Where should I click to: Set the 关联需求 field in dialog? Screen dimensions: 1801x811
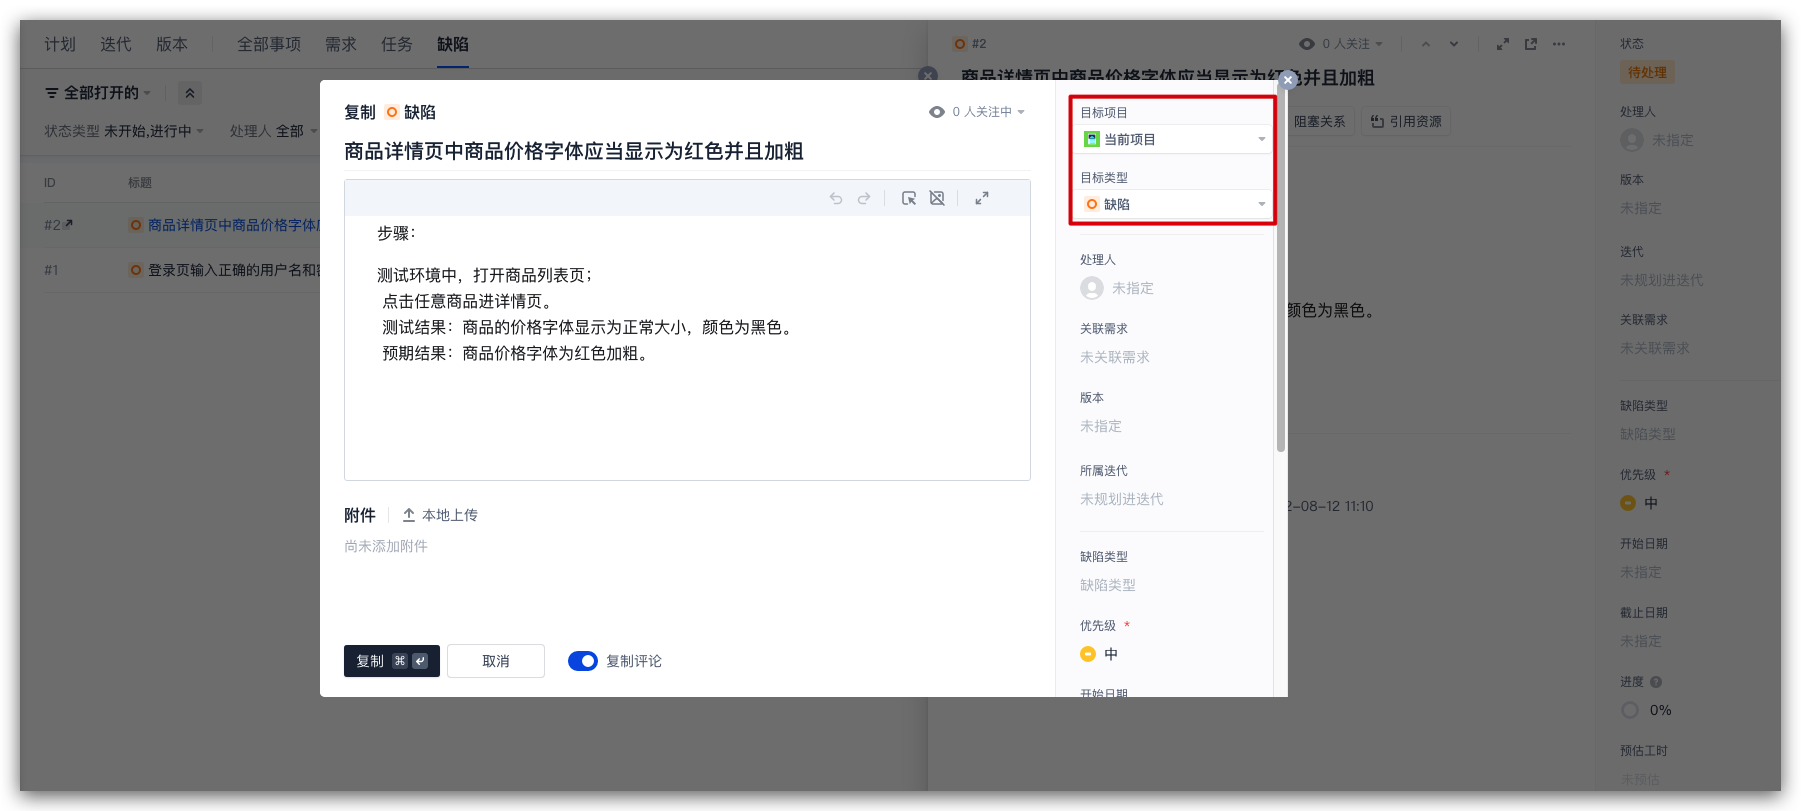point(1115,357)
